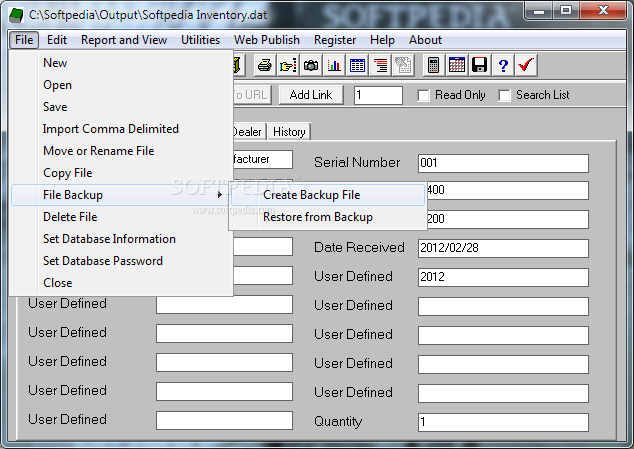Open the Register menu
This screenshot has width=634, height=449.
tap(335, 40)
